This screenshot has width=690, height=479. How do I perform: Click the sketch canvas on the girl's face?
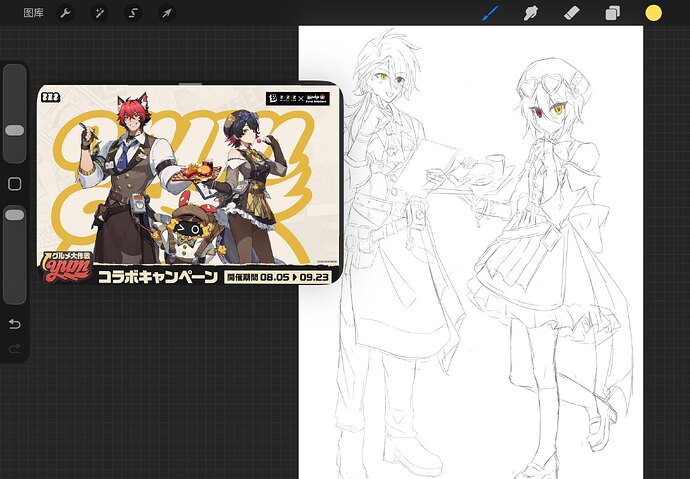tap(548, 112)
